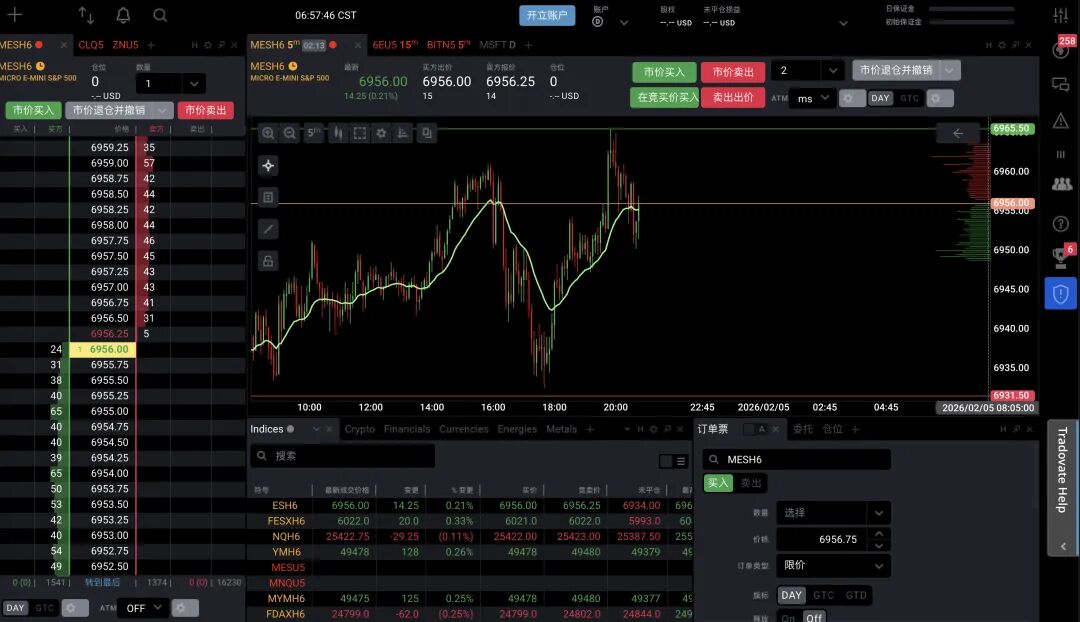1080x622 pixels.
Task: Expand the chart 市价退仓并撤销 dropdown arrow
Action: pos(951,70)
